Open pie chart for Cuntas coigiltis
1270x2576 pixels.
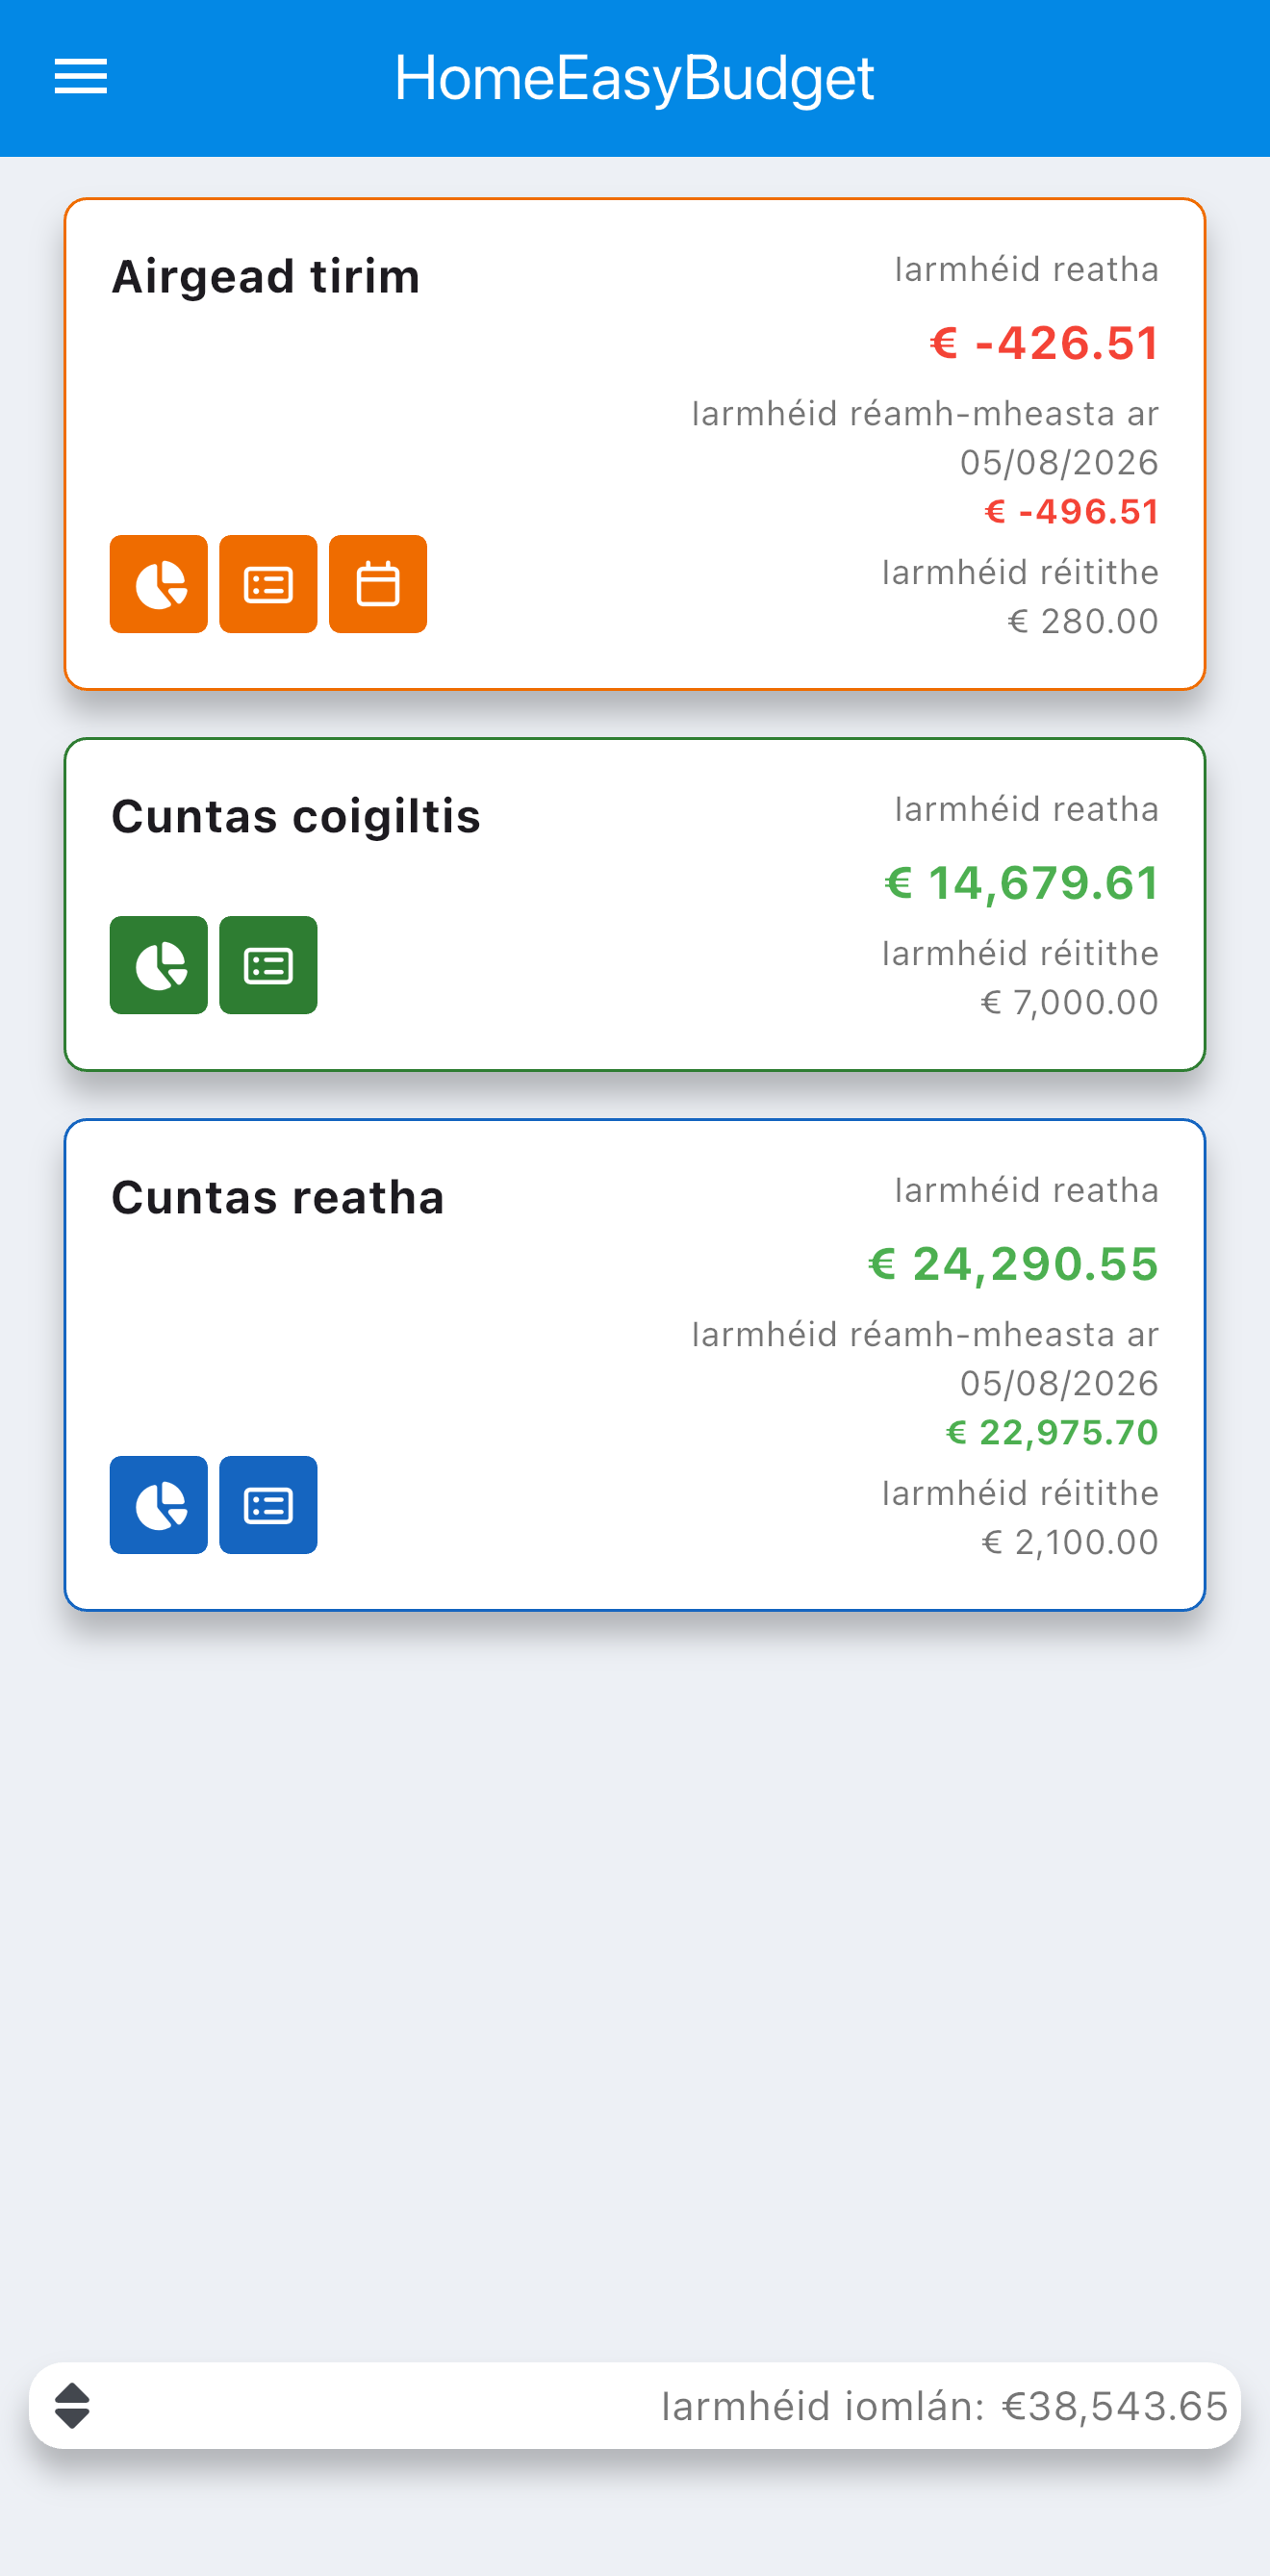click(159, 965)
